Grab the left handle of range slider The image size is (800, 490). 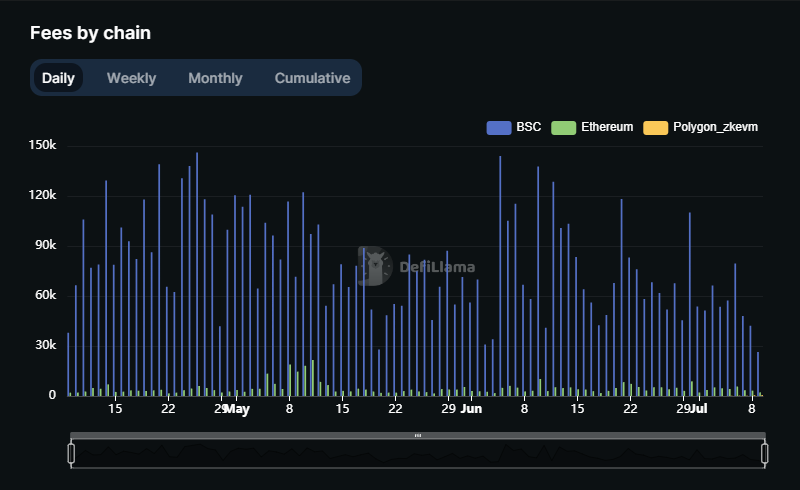click(x=71, y=454)
